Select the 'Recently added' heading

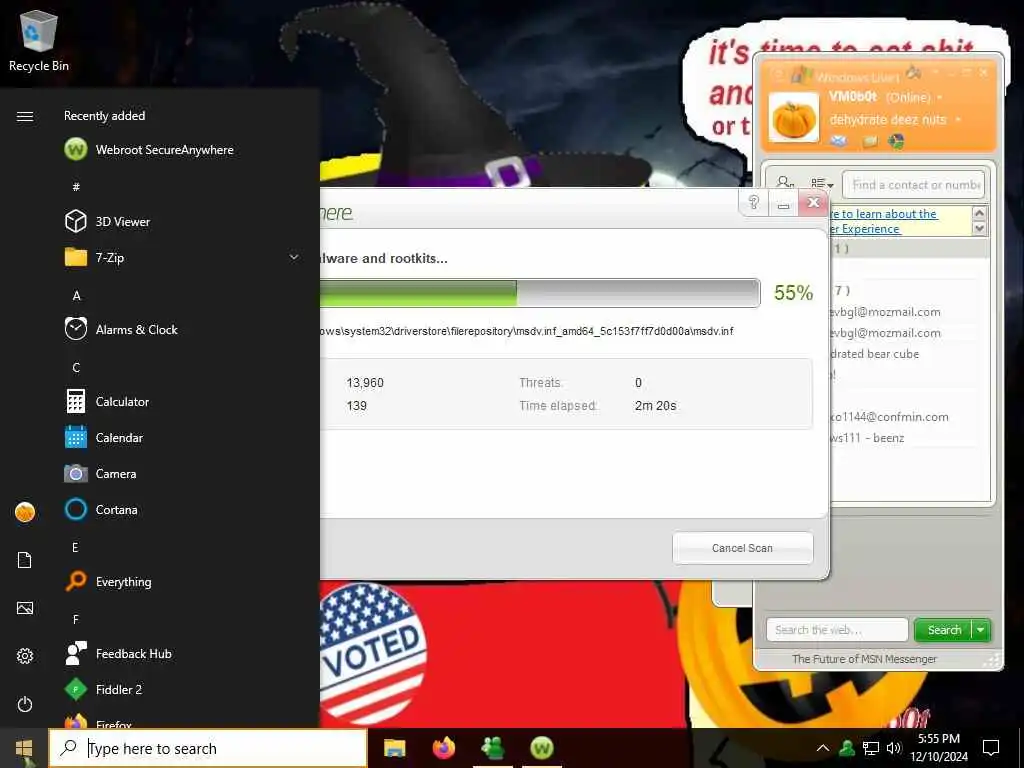click(104, 116)
